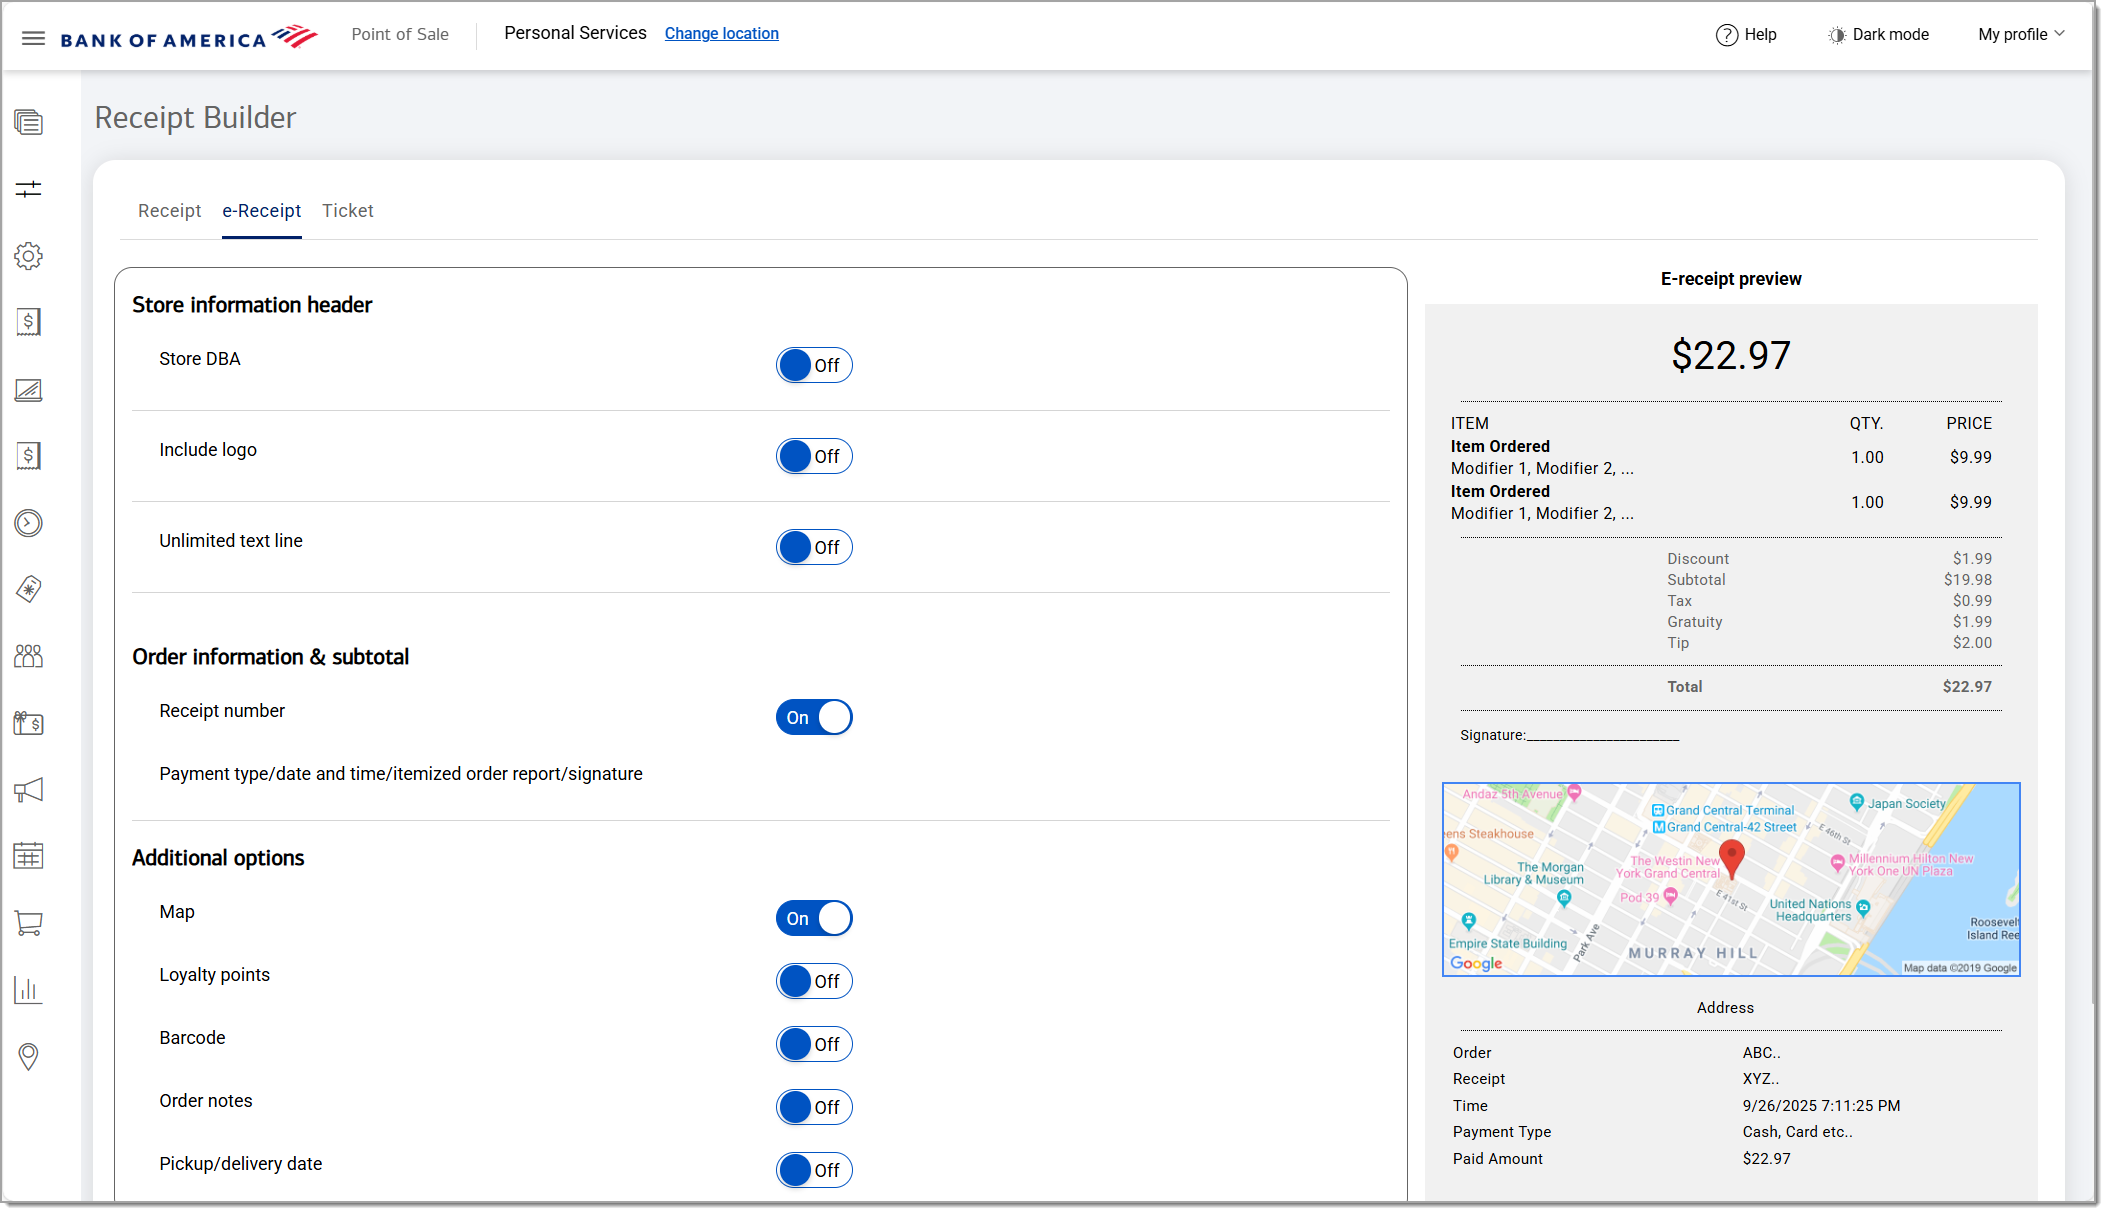Click the map preview thumbnail
Screen dimensions: 2106x1213
point(1730,879)
